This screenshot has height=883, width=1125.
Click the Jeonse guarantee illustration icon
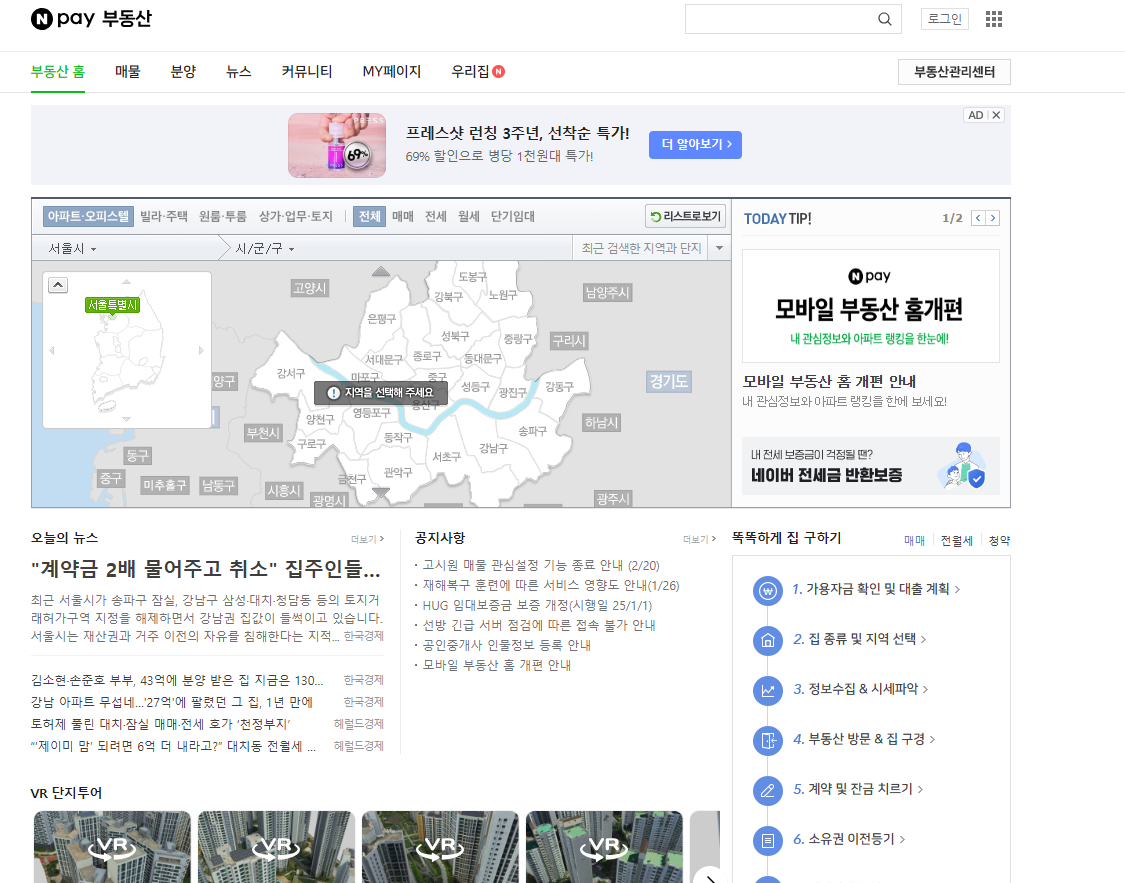click(962, 466)
